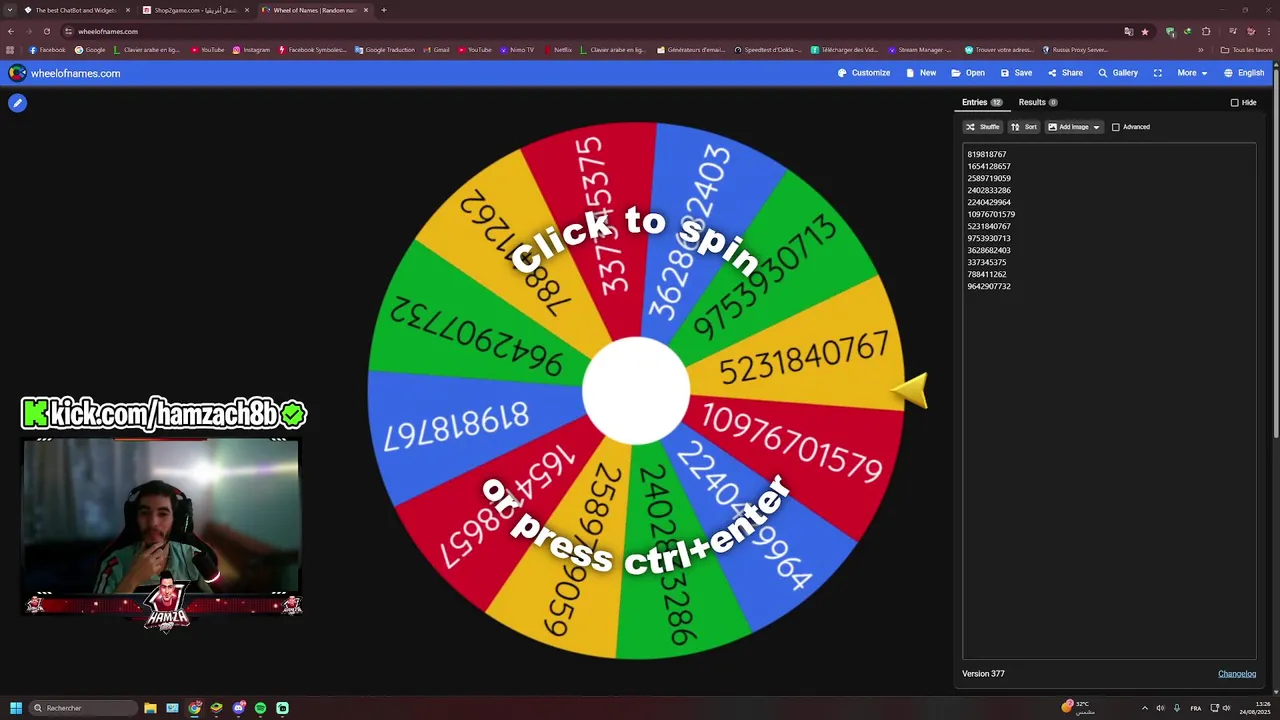Change language from English
This screenshot has height=720, width=1280.
click(1244, 73)
